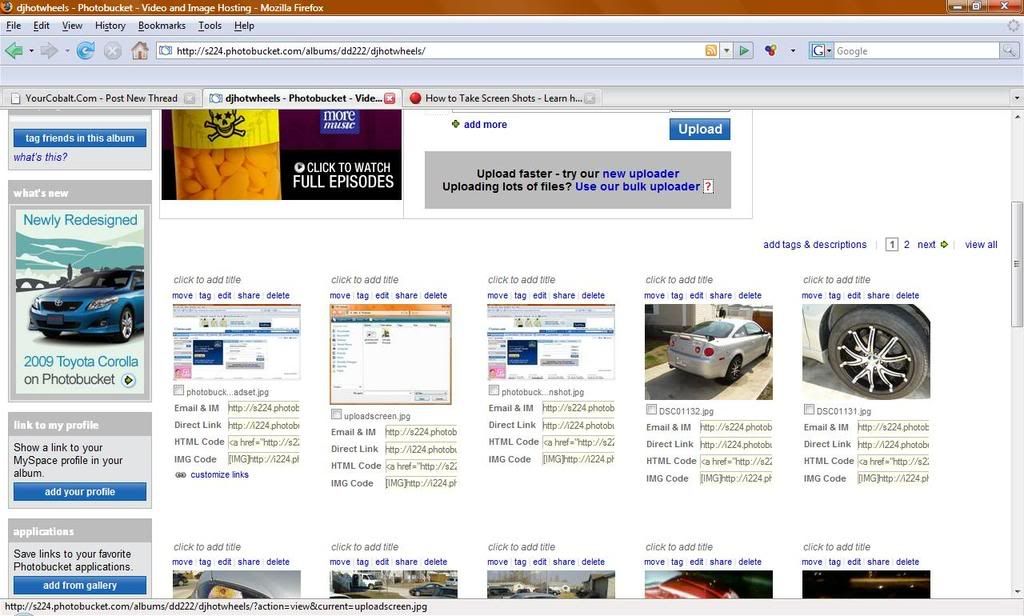The height and width of the screenshot is (616, 1024).
Task: Go to page 2 of the album
Action: click(x=906, y=244)
